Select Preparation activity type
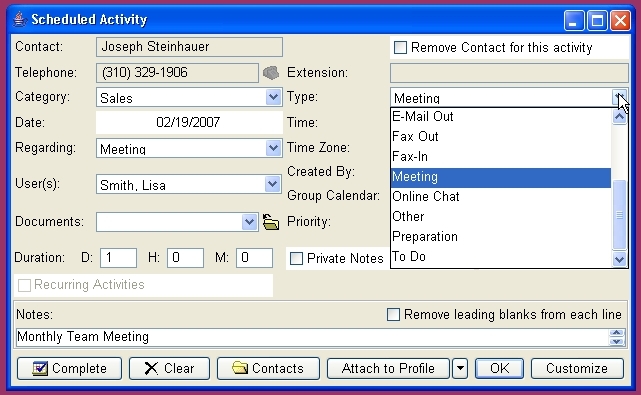This screenshot has height=395, width=641. pyautogui.click(x=501, y=237)
